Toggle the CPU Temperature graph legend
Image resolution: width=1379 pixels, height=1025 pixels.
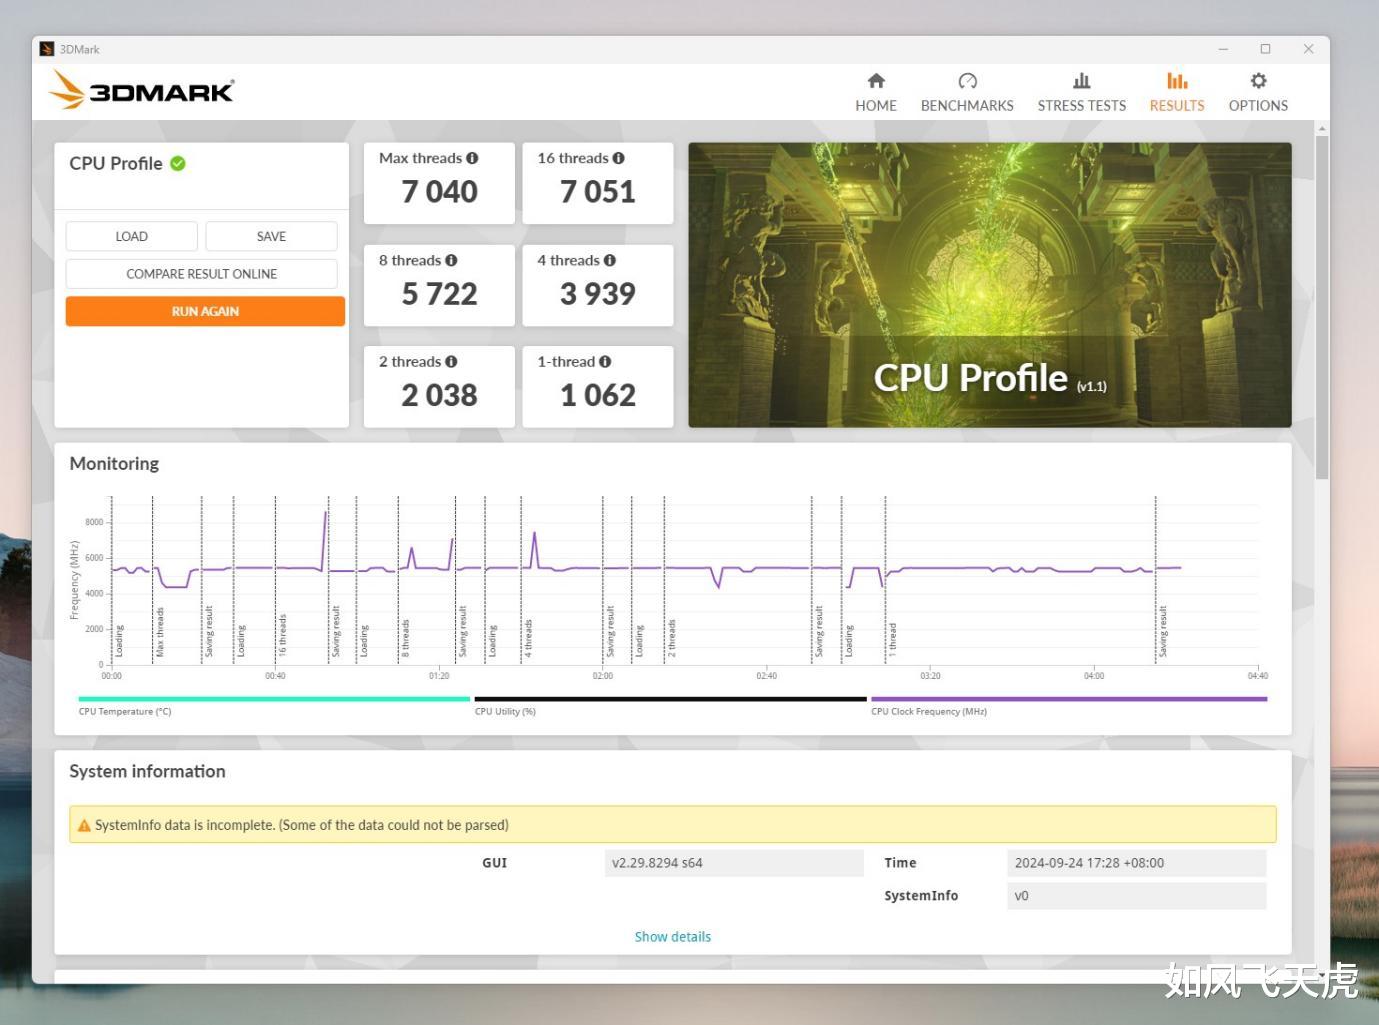(x=125, y=711)
